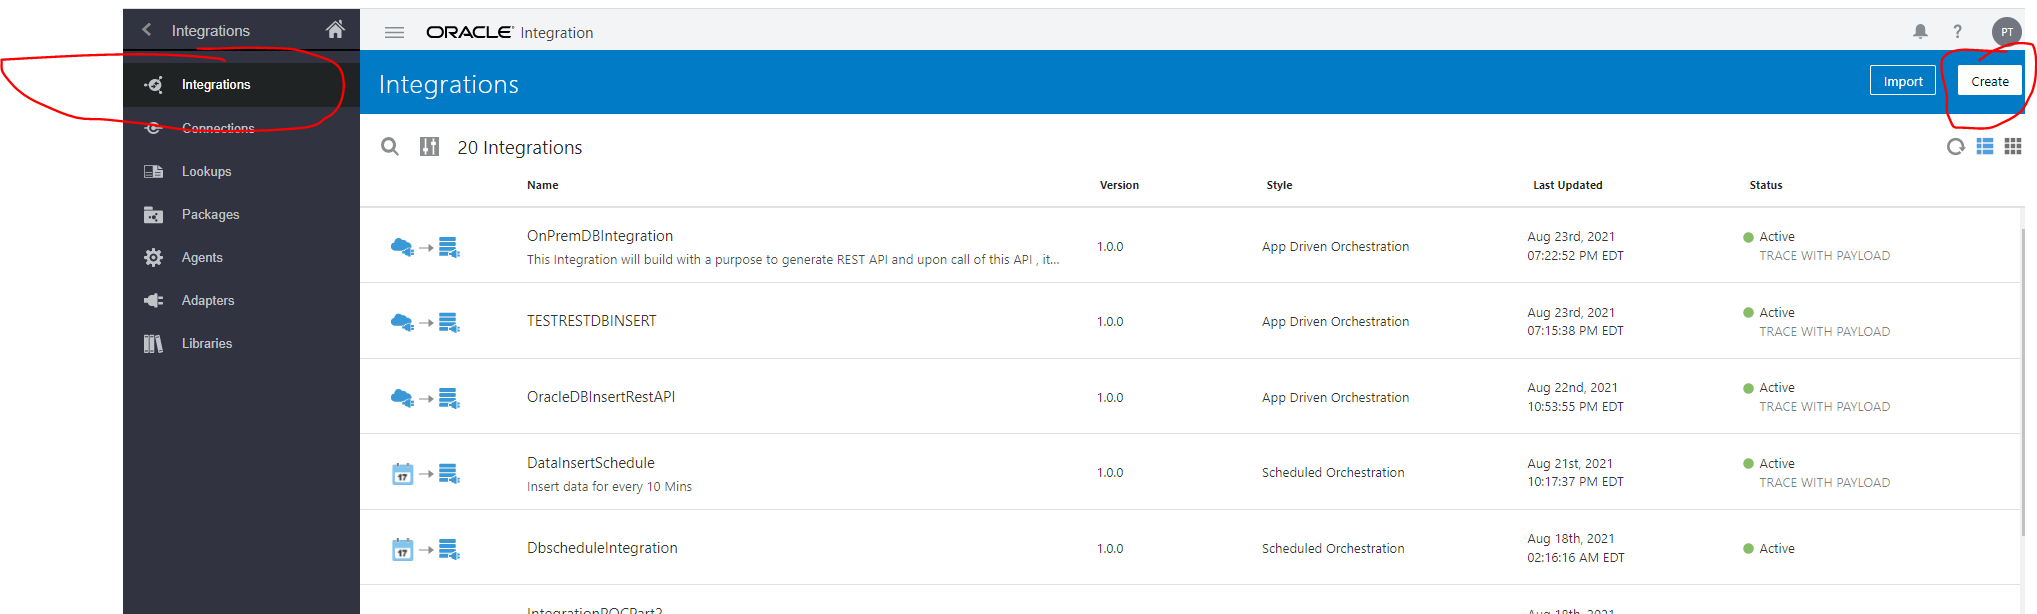The height and width of the screenshot is (614, 2037).
Task: Open the DataInsertSchedule integration
Action: click(x=591, y=463)
